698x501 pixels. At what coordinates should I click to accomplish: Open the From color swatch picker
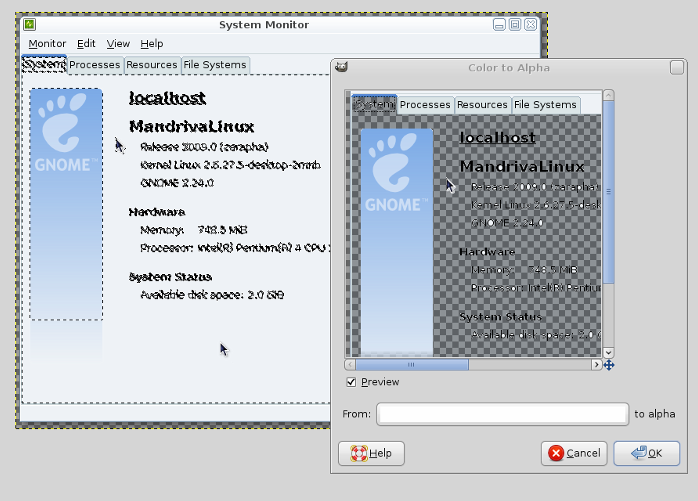(x=502, y=414)
